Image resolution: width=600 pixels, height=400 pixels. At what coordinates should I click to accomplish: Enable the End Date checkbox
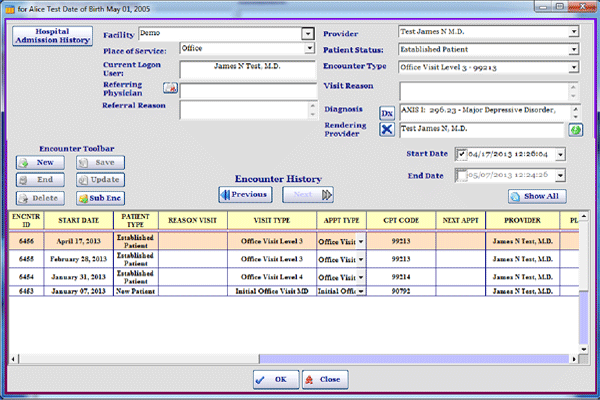(461, 175)
